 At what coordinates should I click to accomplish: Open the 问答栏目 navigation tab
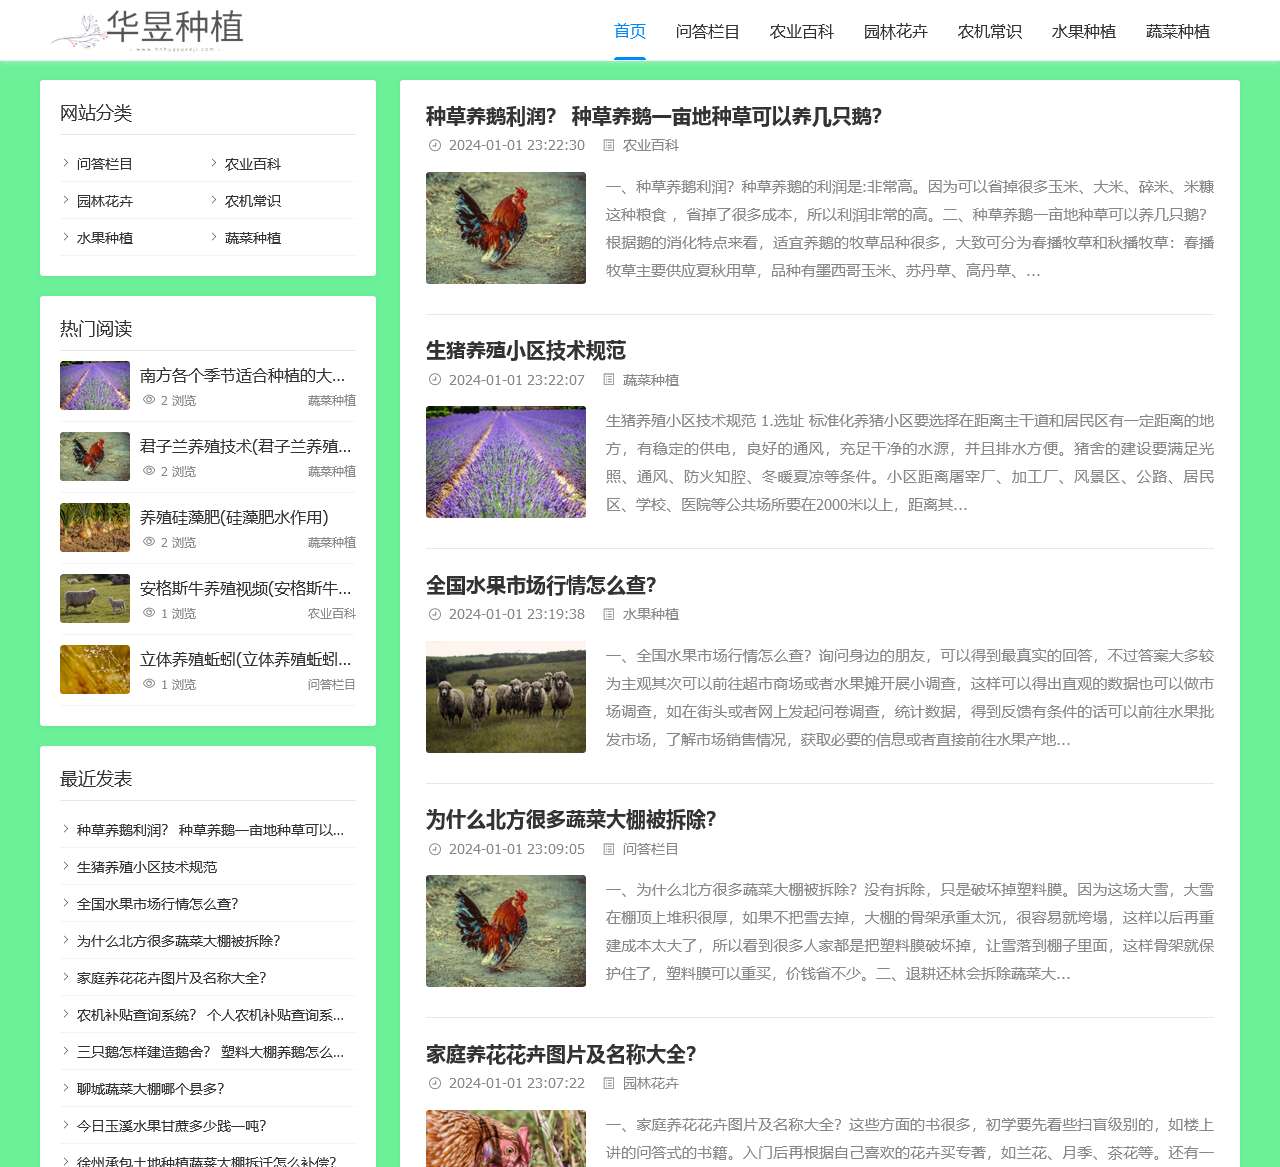pyautogui.click(x=708, y=31)
